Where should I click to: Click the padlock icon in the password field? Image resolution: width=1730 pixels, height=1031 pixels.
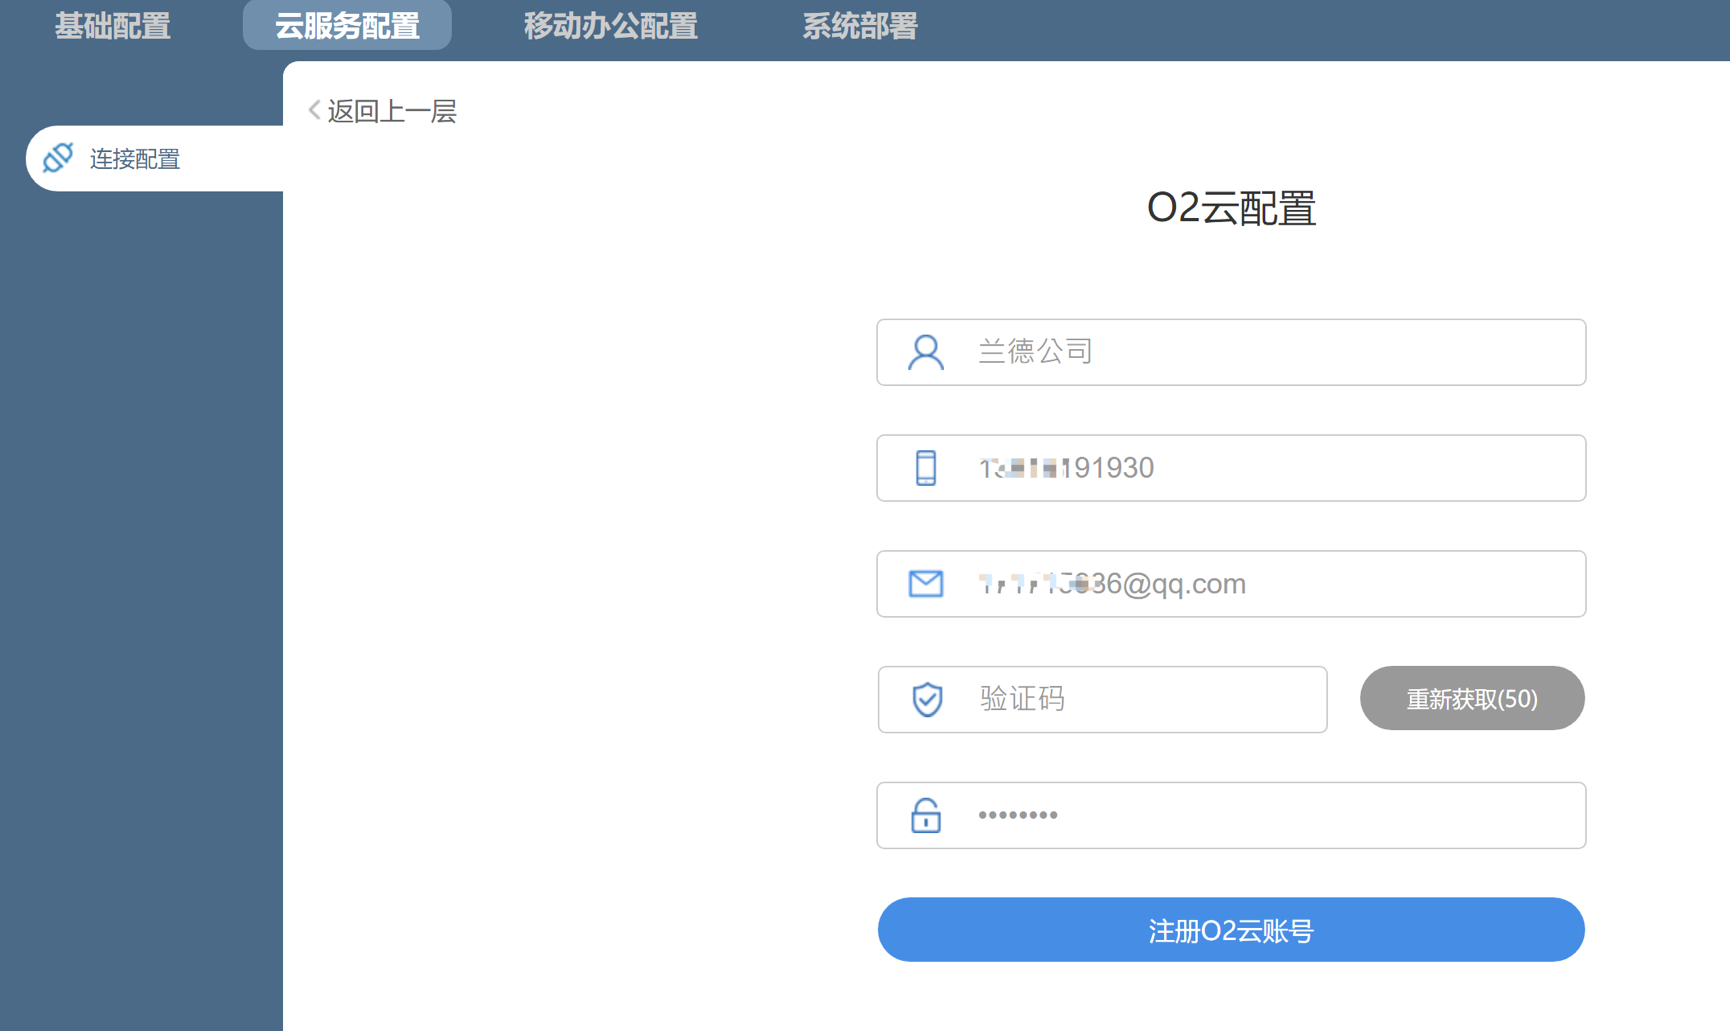(925, 815)
